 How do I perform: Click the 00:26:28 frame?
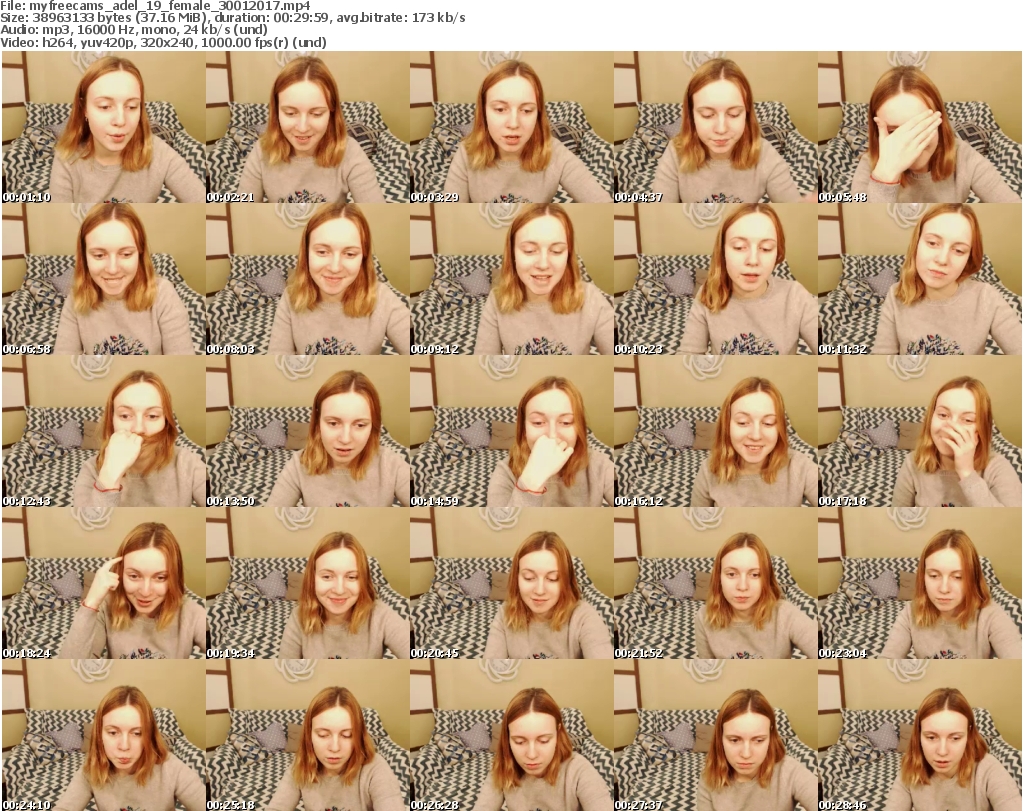[511, 735]
